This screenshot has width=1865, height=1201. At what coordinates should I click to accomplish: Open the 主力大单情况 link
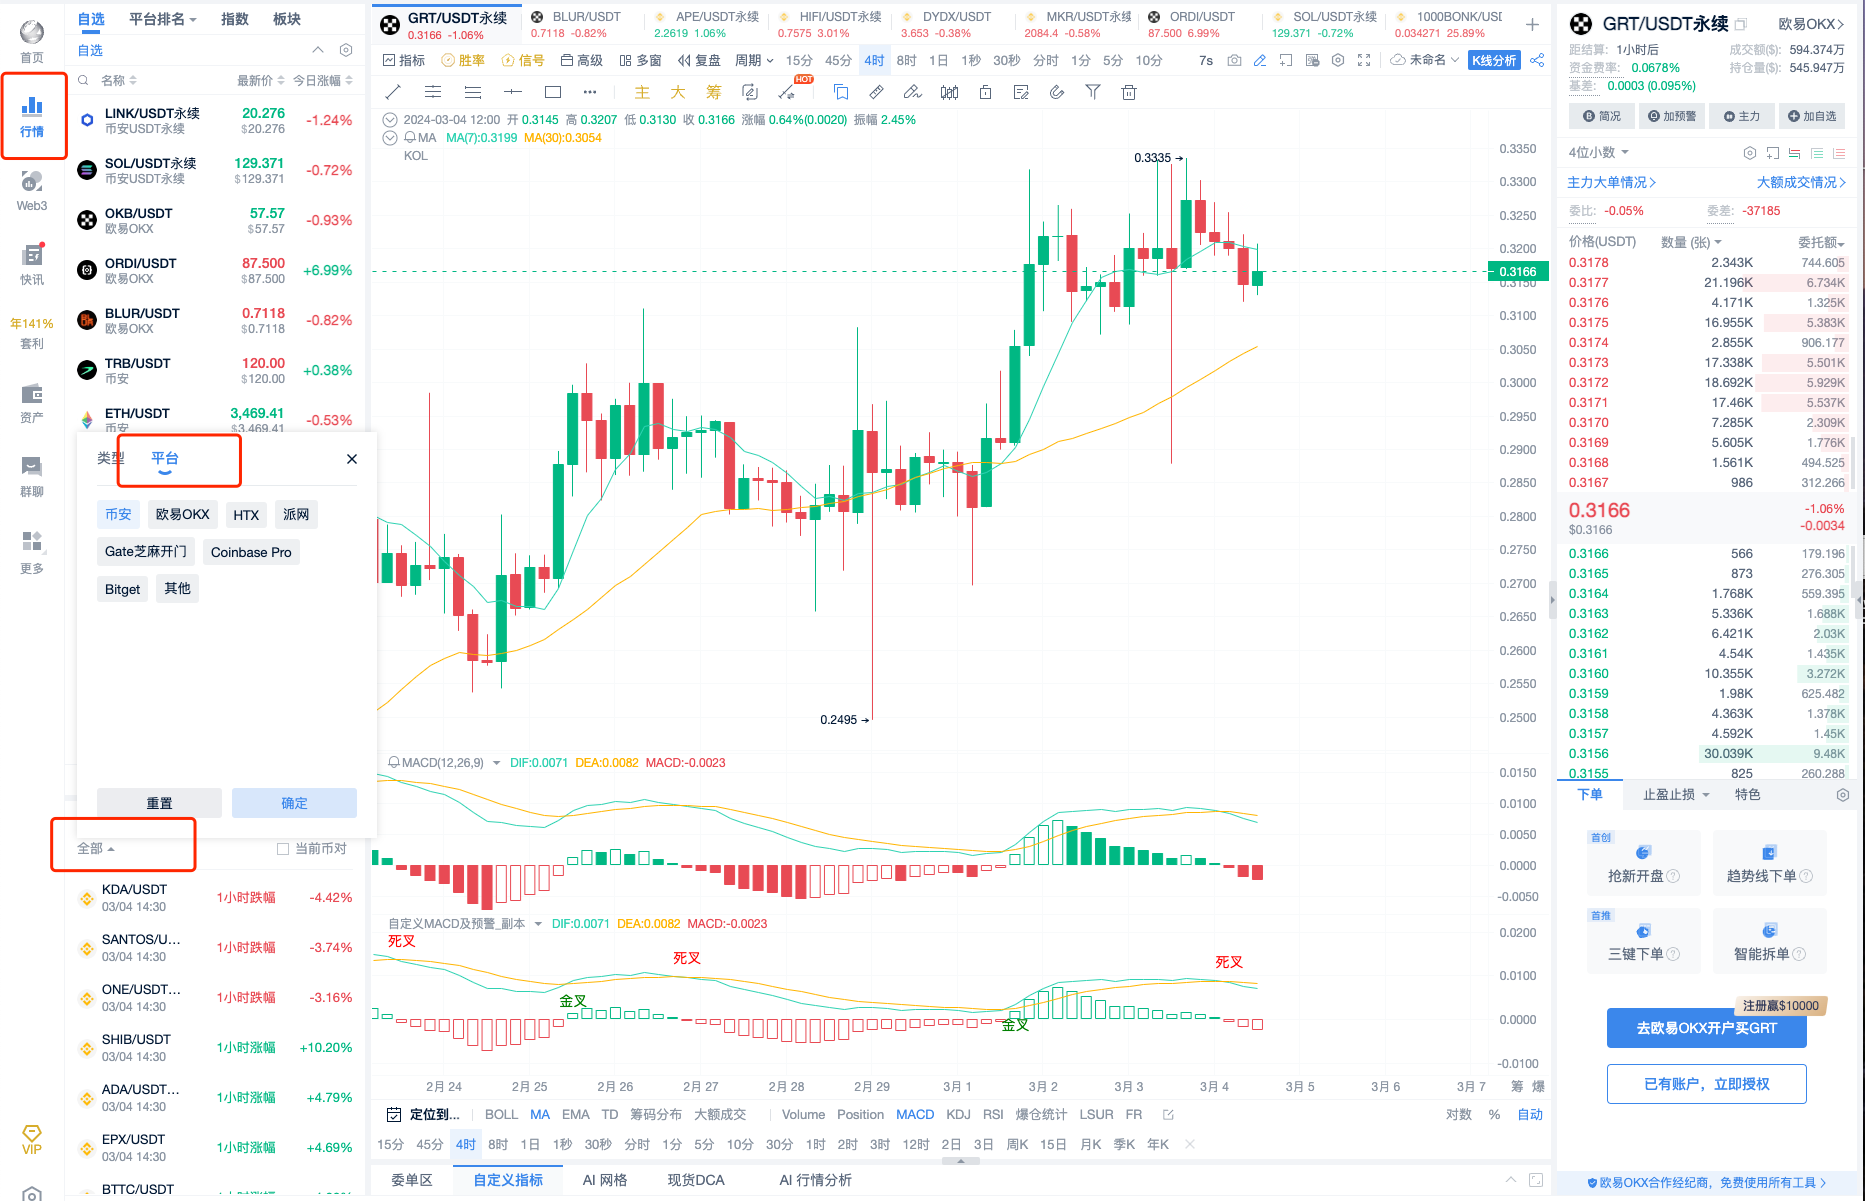pyautogui.click(x=1612, y=182)
